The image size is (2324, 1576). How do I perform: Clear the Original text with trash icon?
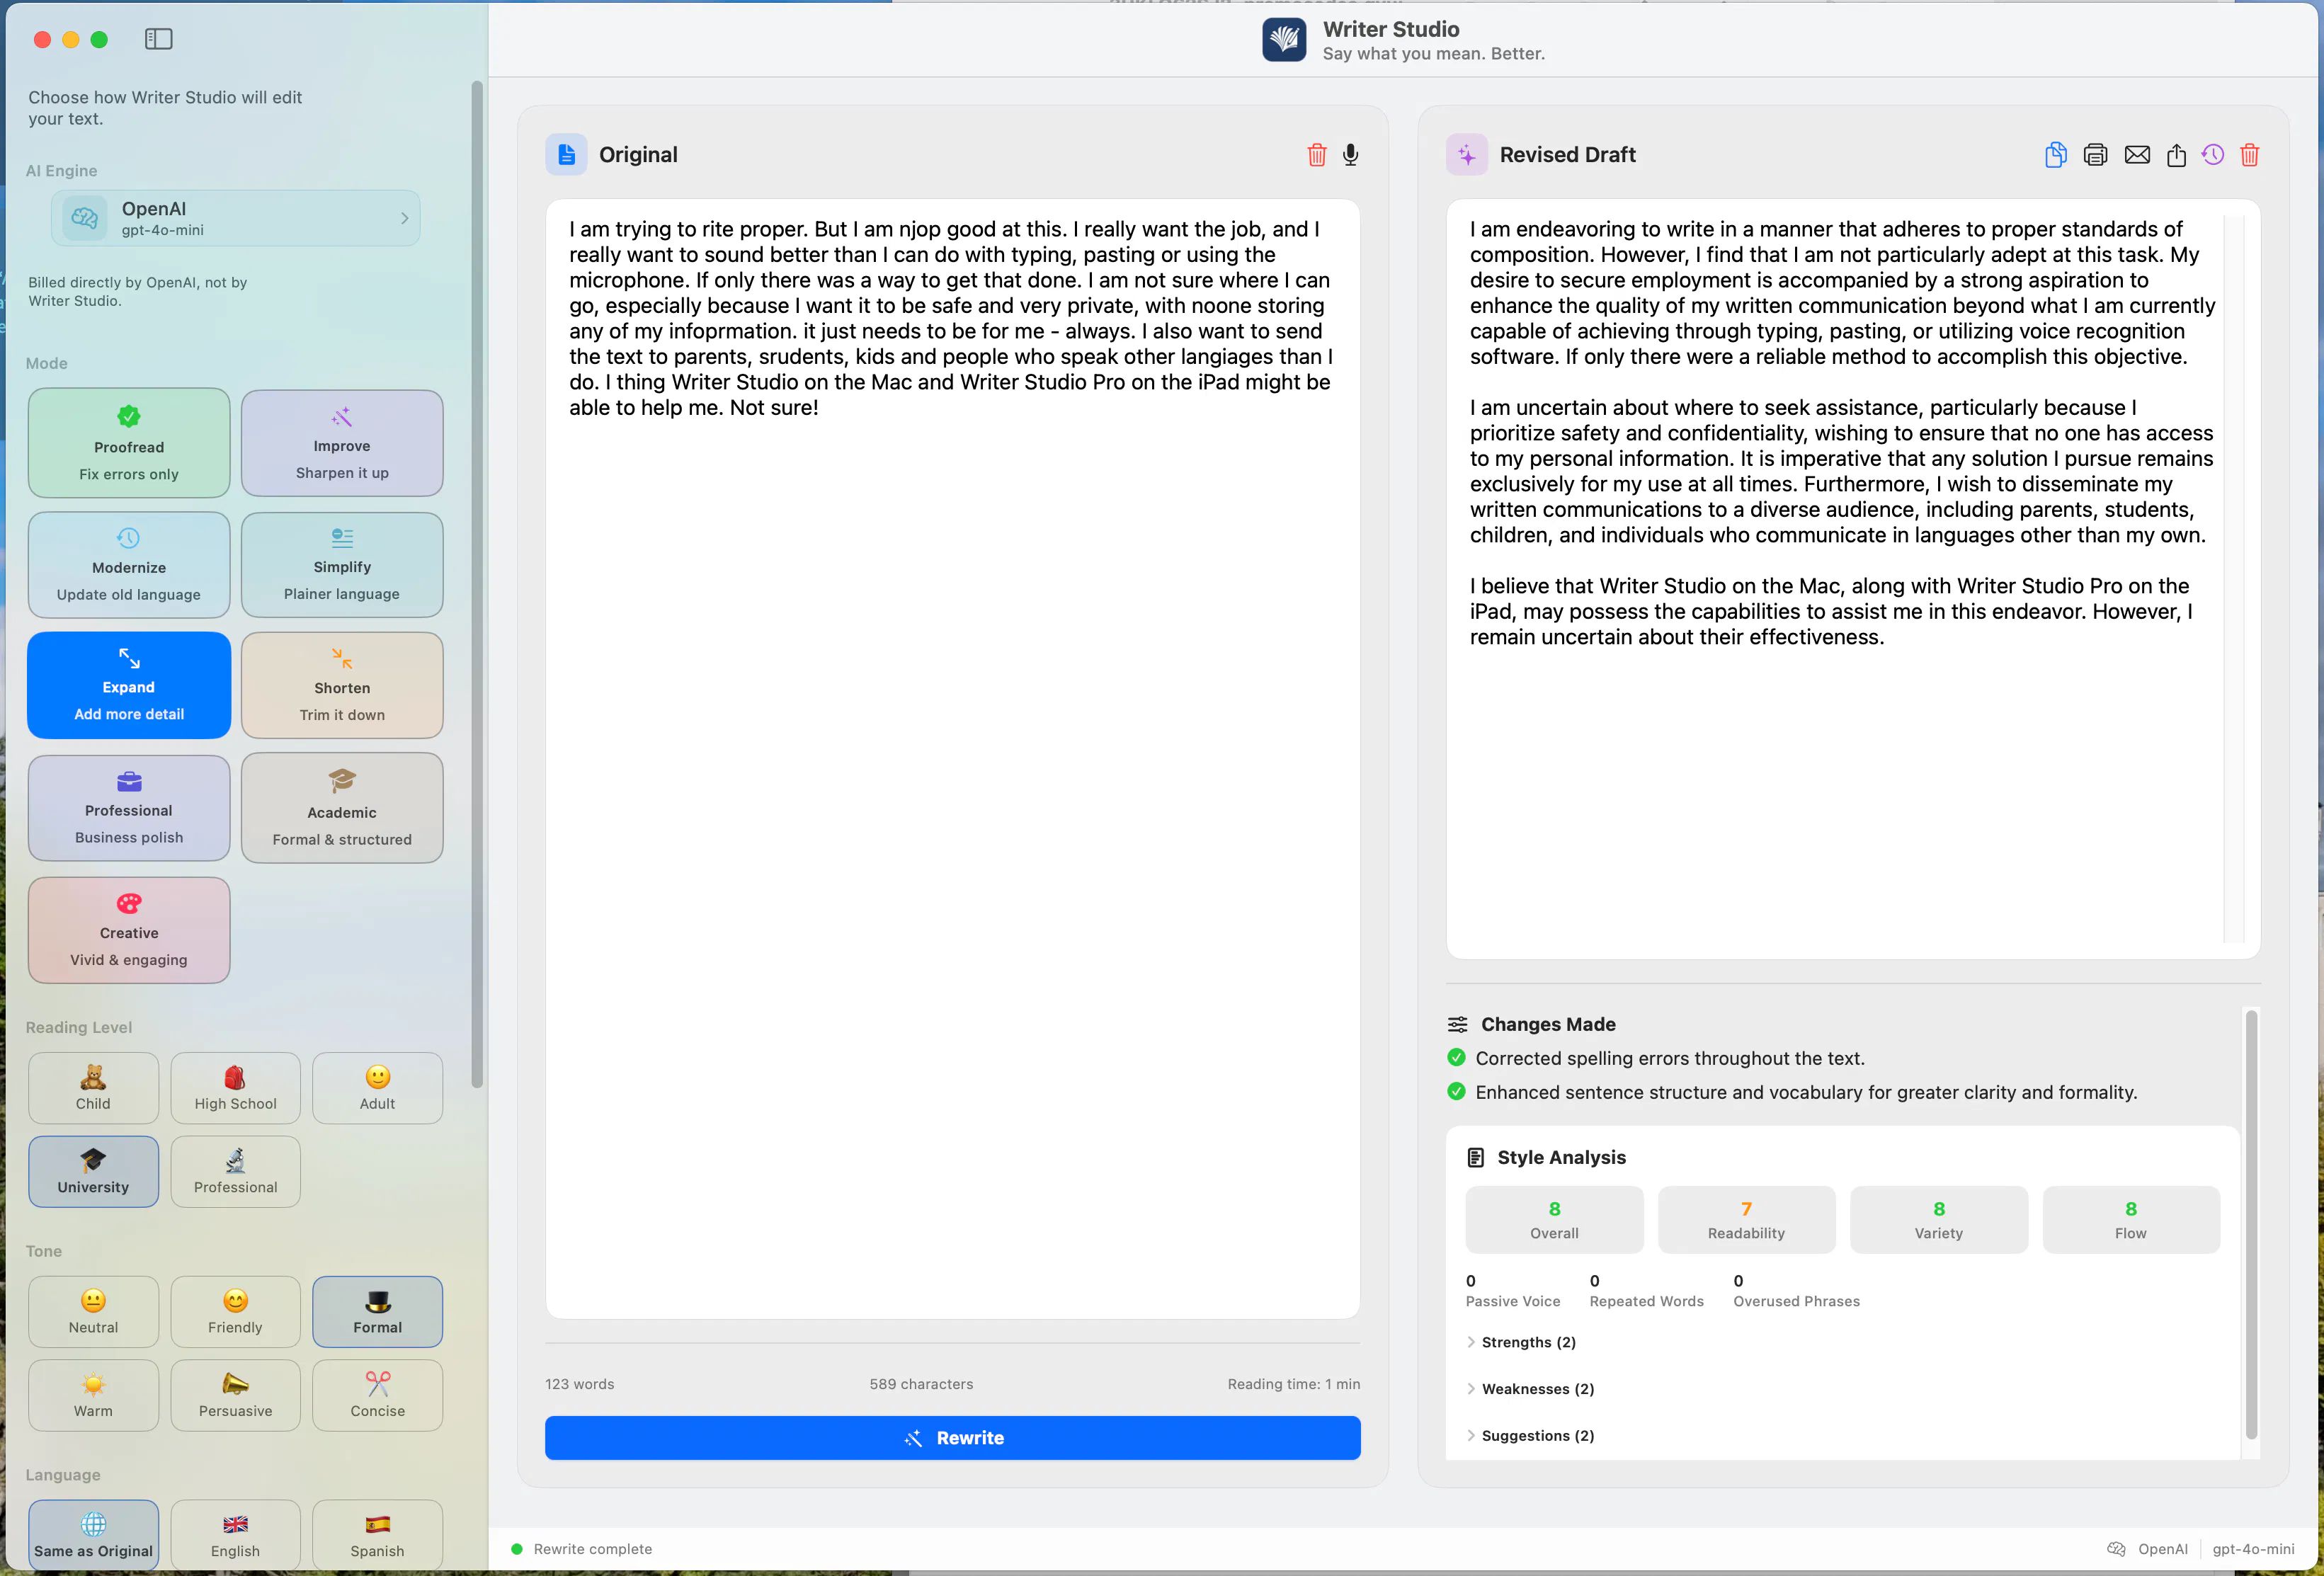pyautogui.click(x=1317, y=155)
